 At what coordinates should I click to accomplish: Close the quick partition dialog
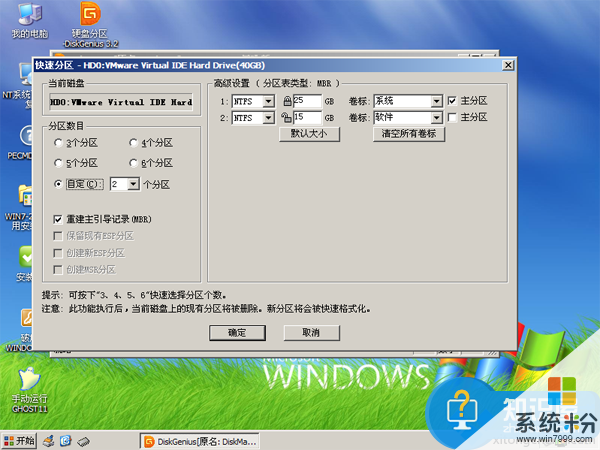coord(508,65)
